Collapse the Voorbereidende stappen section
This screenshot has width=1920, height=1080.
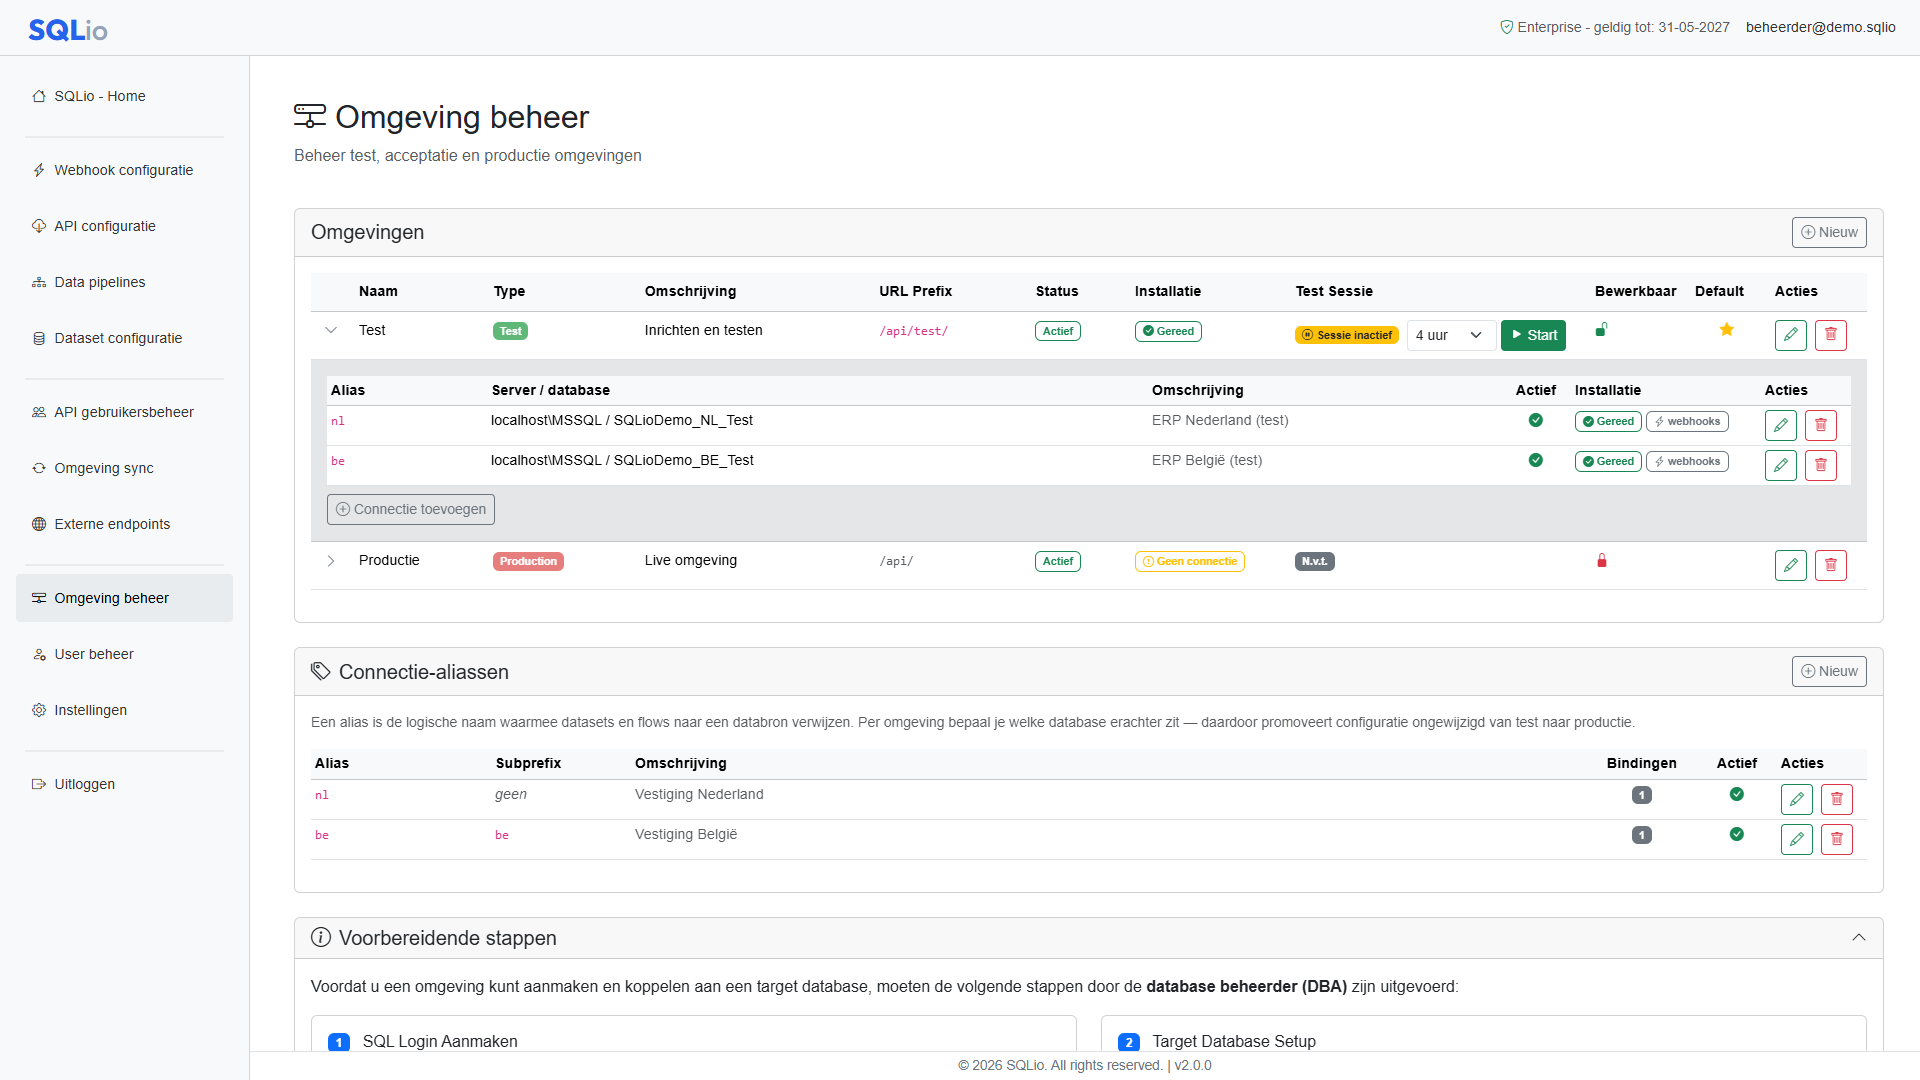click(x=1858, y=937)
